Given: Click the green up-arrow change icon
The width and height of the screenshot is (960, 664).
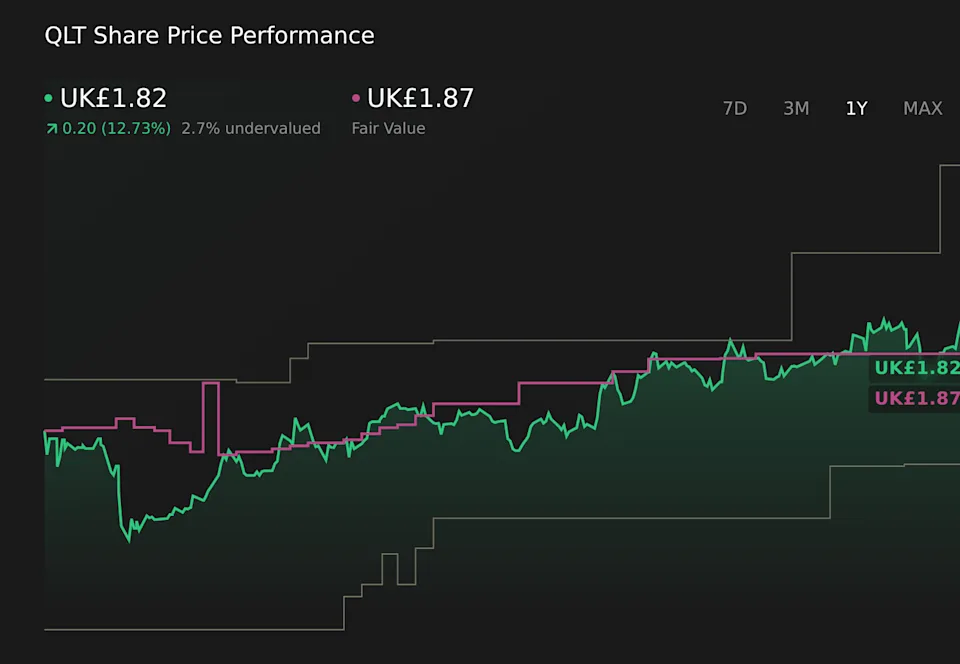Looking at the screenshot, I should point(51,129).
